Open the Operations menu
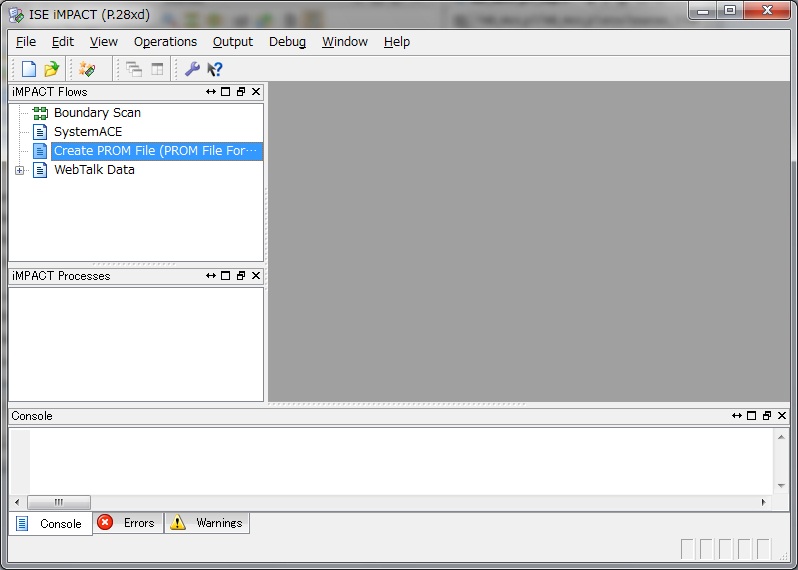Screen dimensions: 798x570 [165, 42]
